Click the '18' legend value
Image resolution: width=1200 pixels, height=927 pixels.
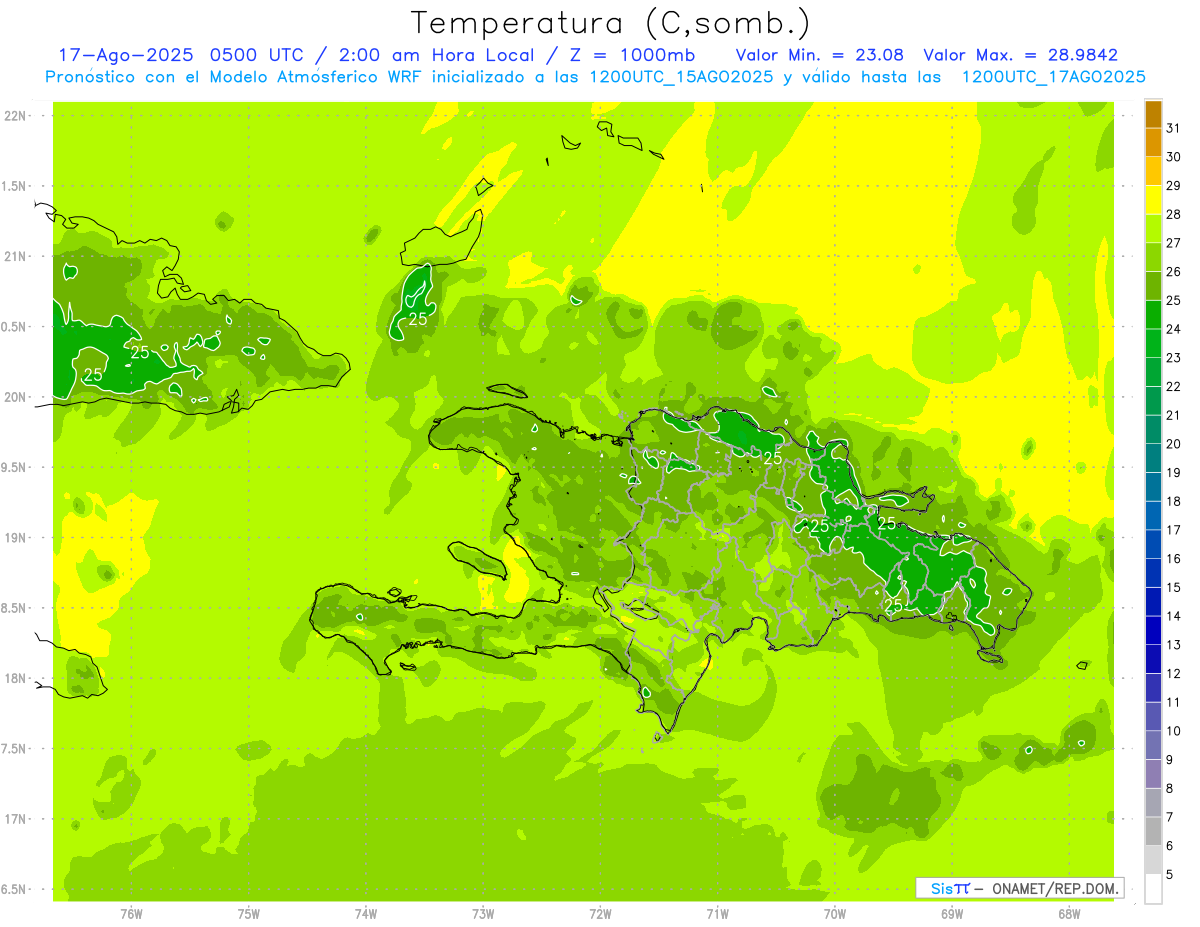click(1174, 501)
